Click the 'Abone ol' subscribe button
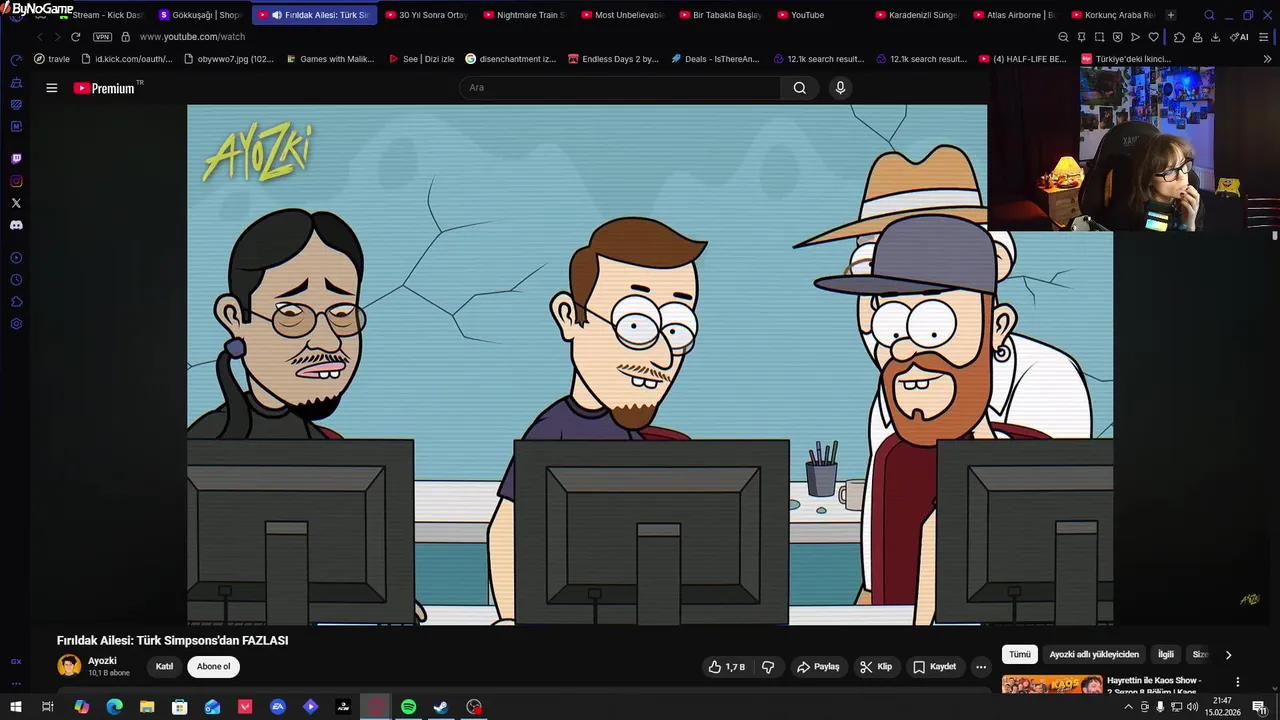This screenshot has height=720, width=1280. point(213,667)
